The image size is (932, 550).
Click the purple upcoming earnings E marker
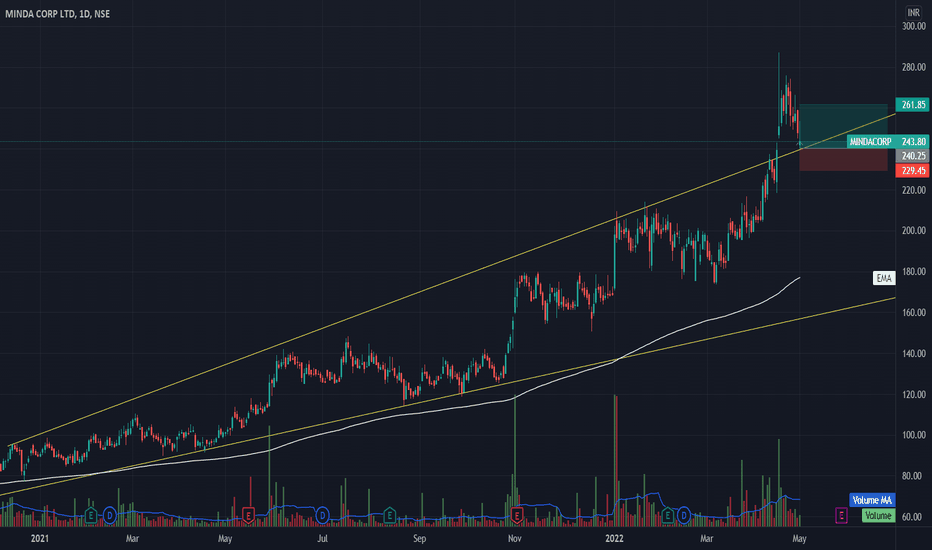[x=841, y=516]
